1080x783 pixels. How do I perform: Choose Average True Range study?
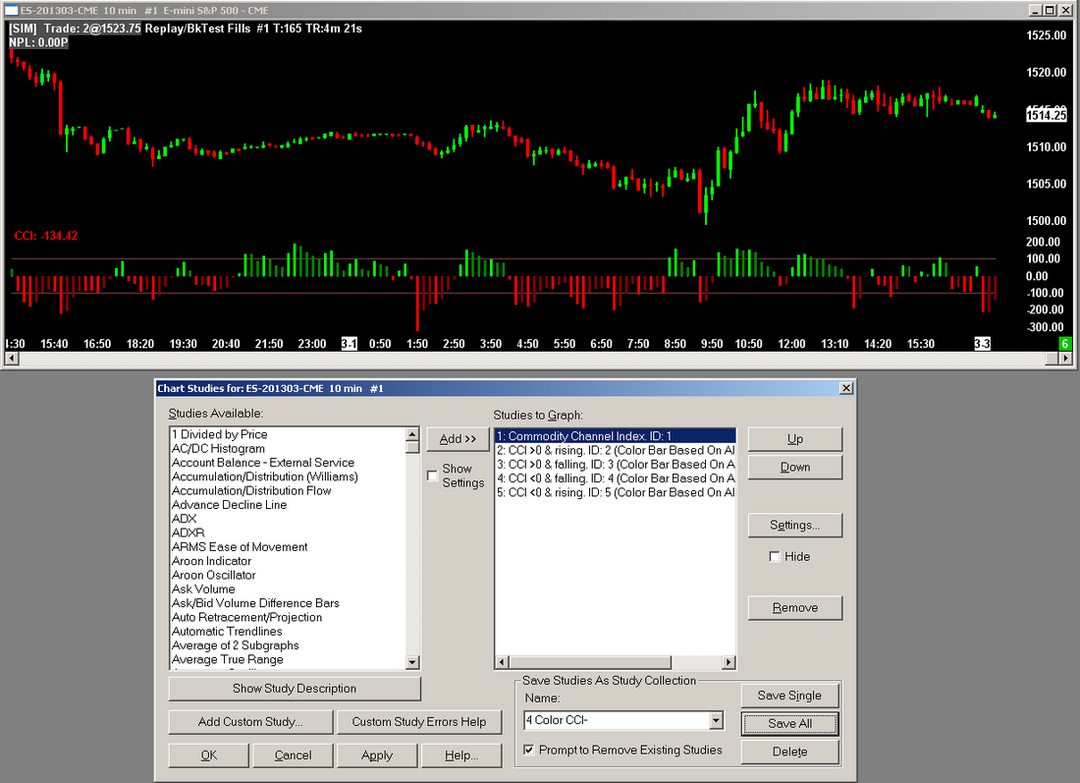227,660
